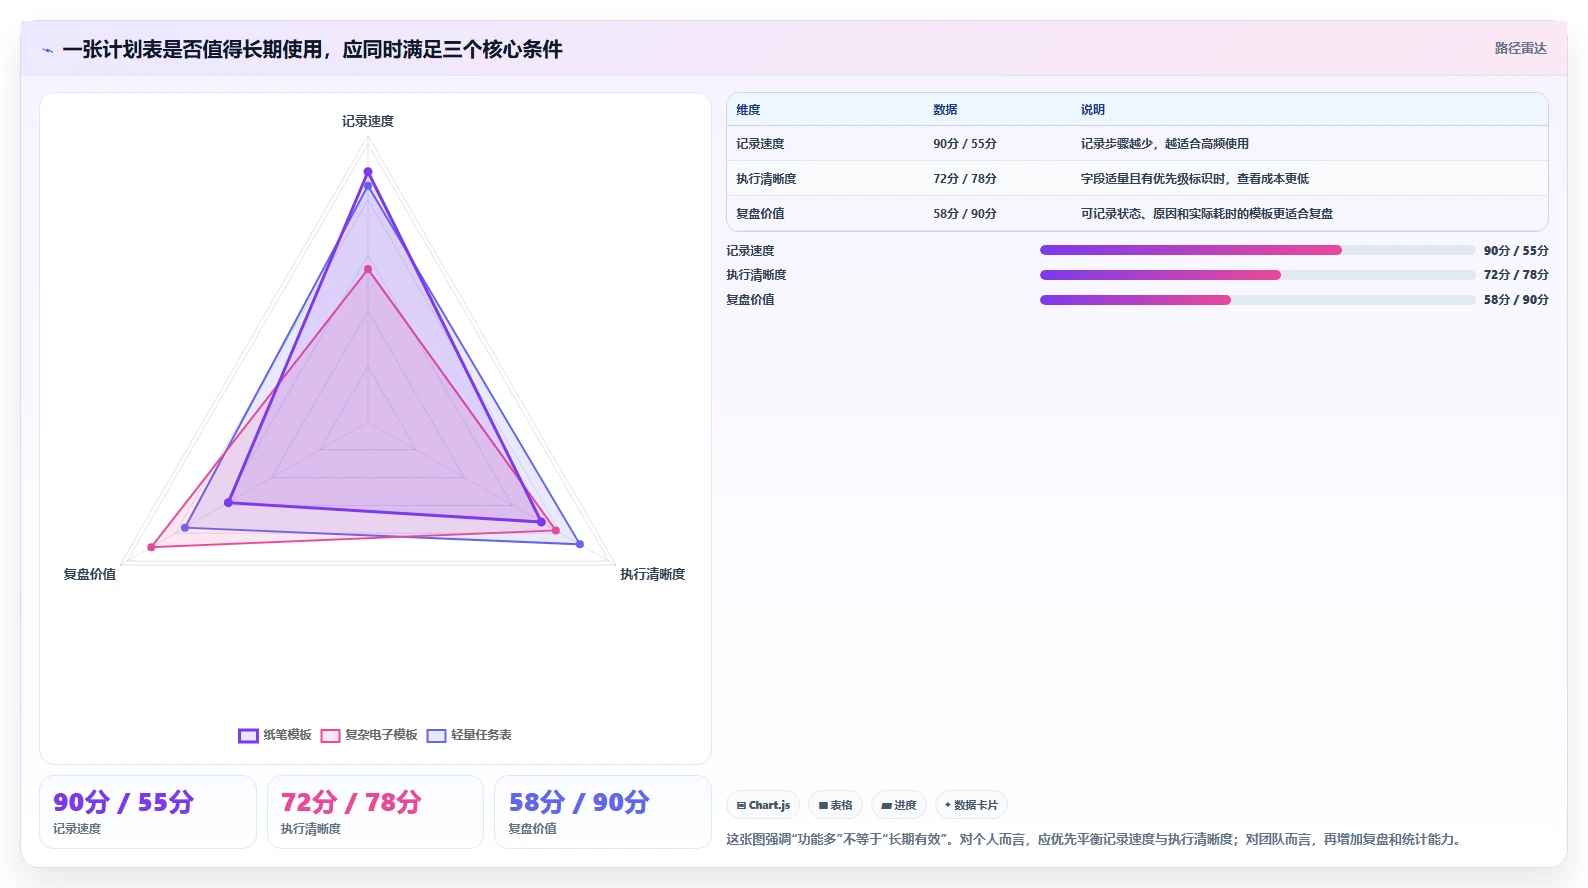Click the 数据卡片 tag chip

[x=971, y=805]
